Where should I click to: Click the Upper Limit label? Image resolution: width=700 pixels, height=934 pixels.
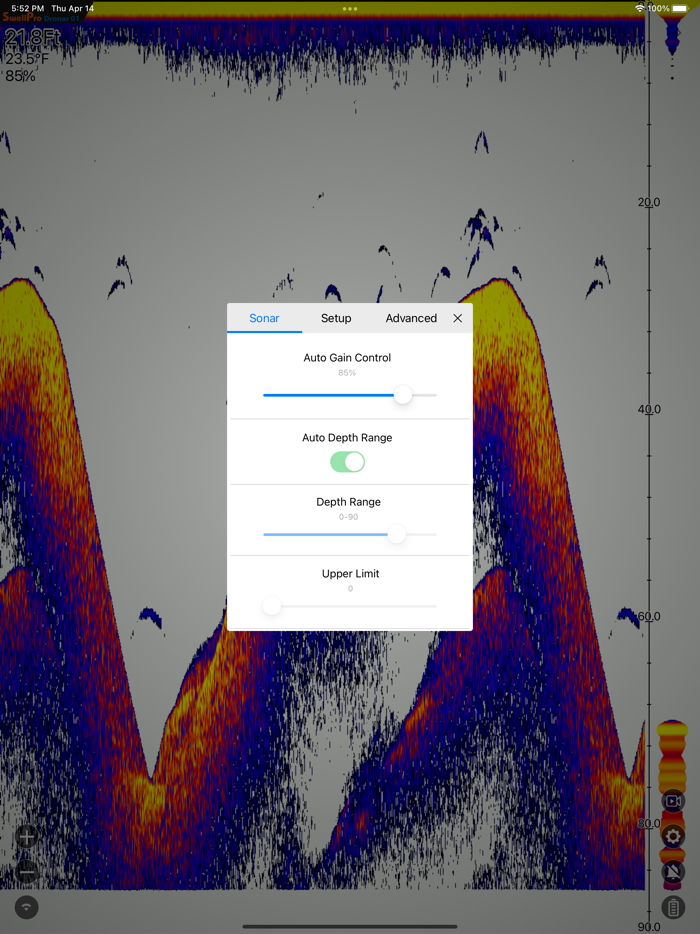[x=350, y=574]
